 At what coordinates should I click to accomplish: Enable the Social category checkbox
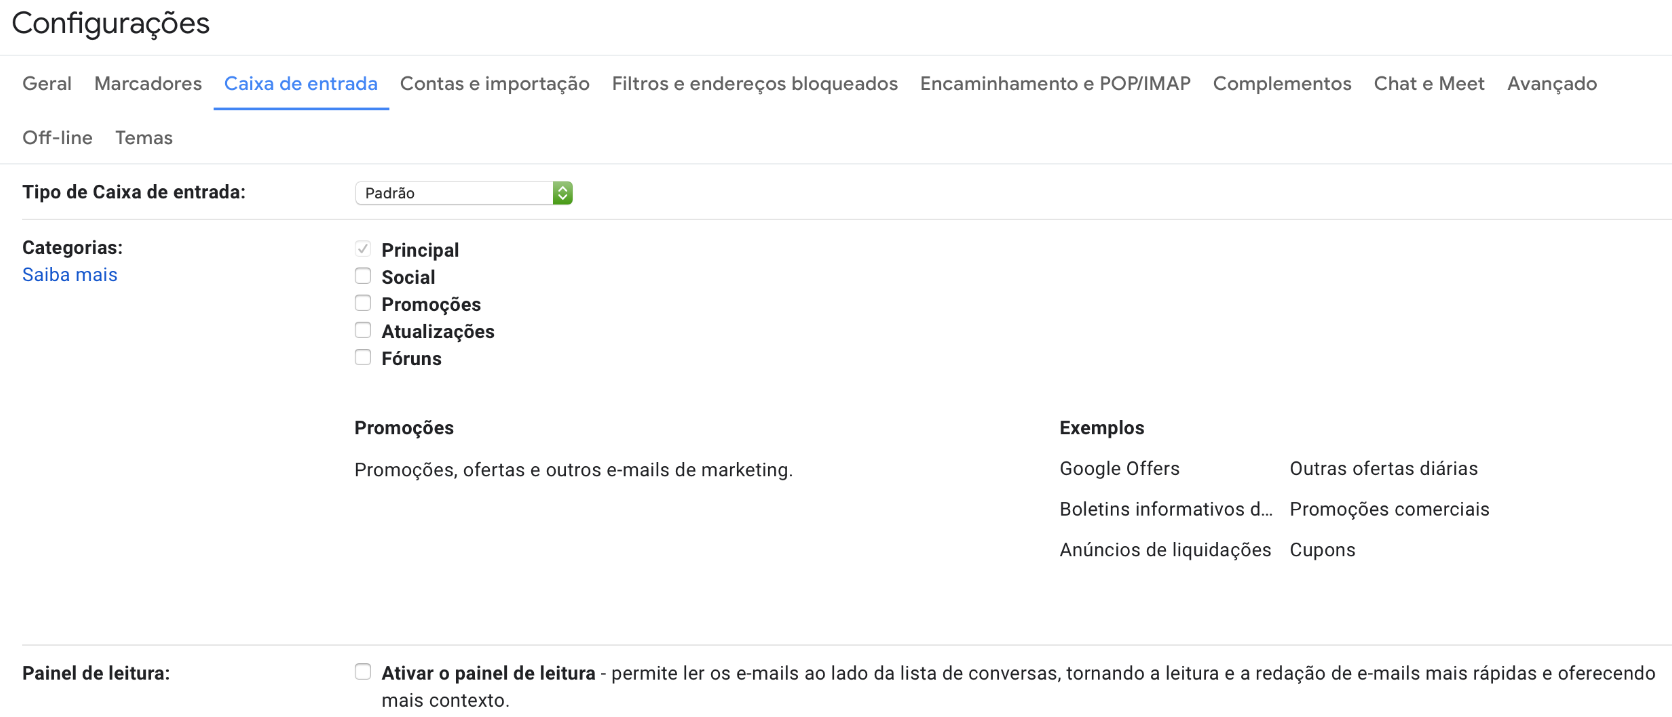coord(363,276)
